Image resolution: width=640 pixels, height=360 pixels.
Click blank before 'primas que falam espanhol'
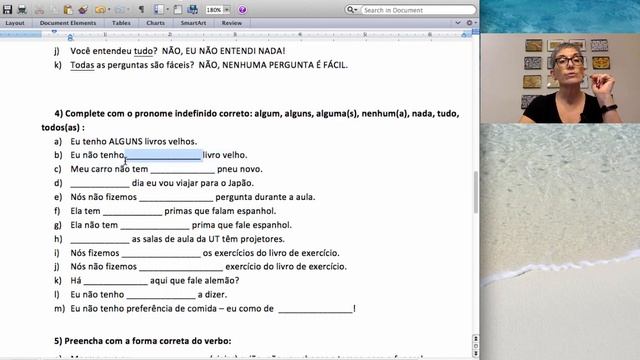[x=133, y=211]
